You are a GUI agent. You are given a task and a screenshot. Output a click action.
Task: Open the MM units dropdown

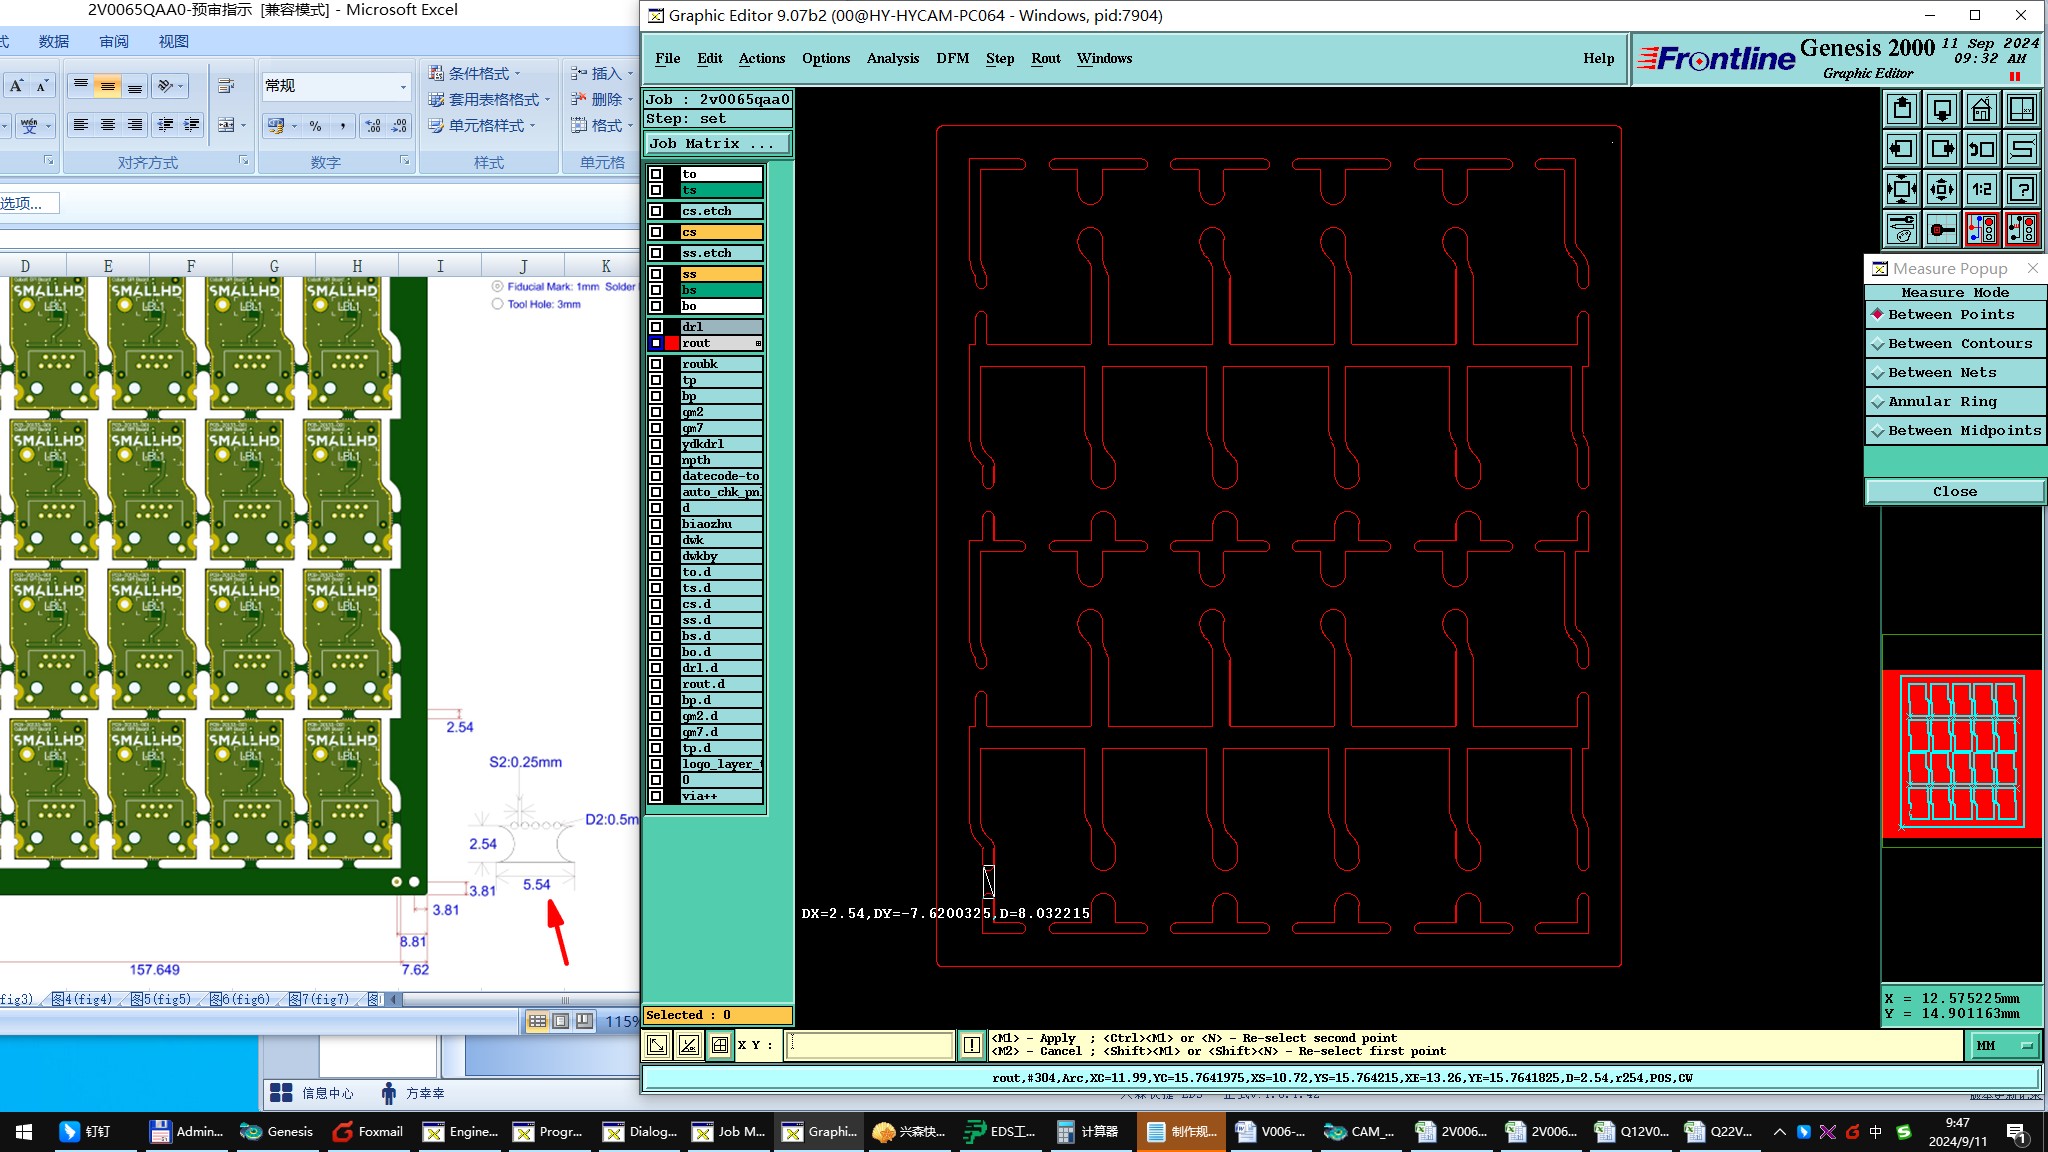(2004, 1046)
